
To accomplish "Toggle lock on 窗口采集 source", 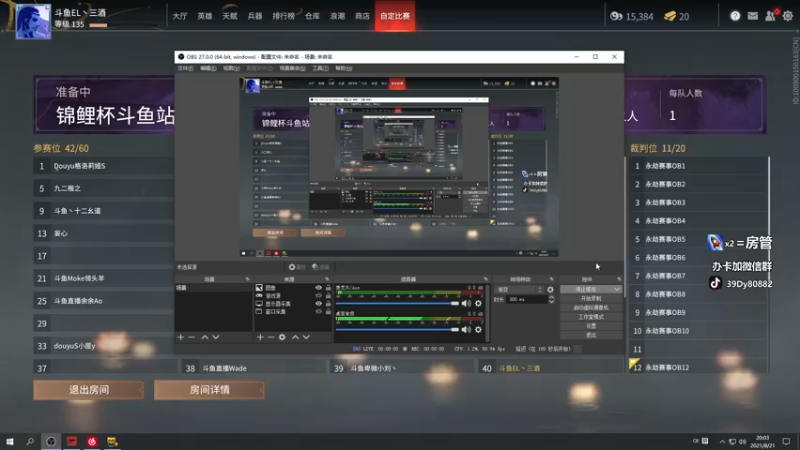I will [328, 311].
